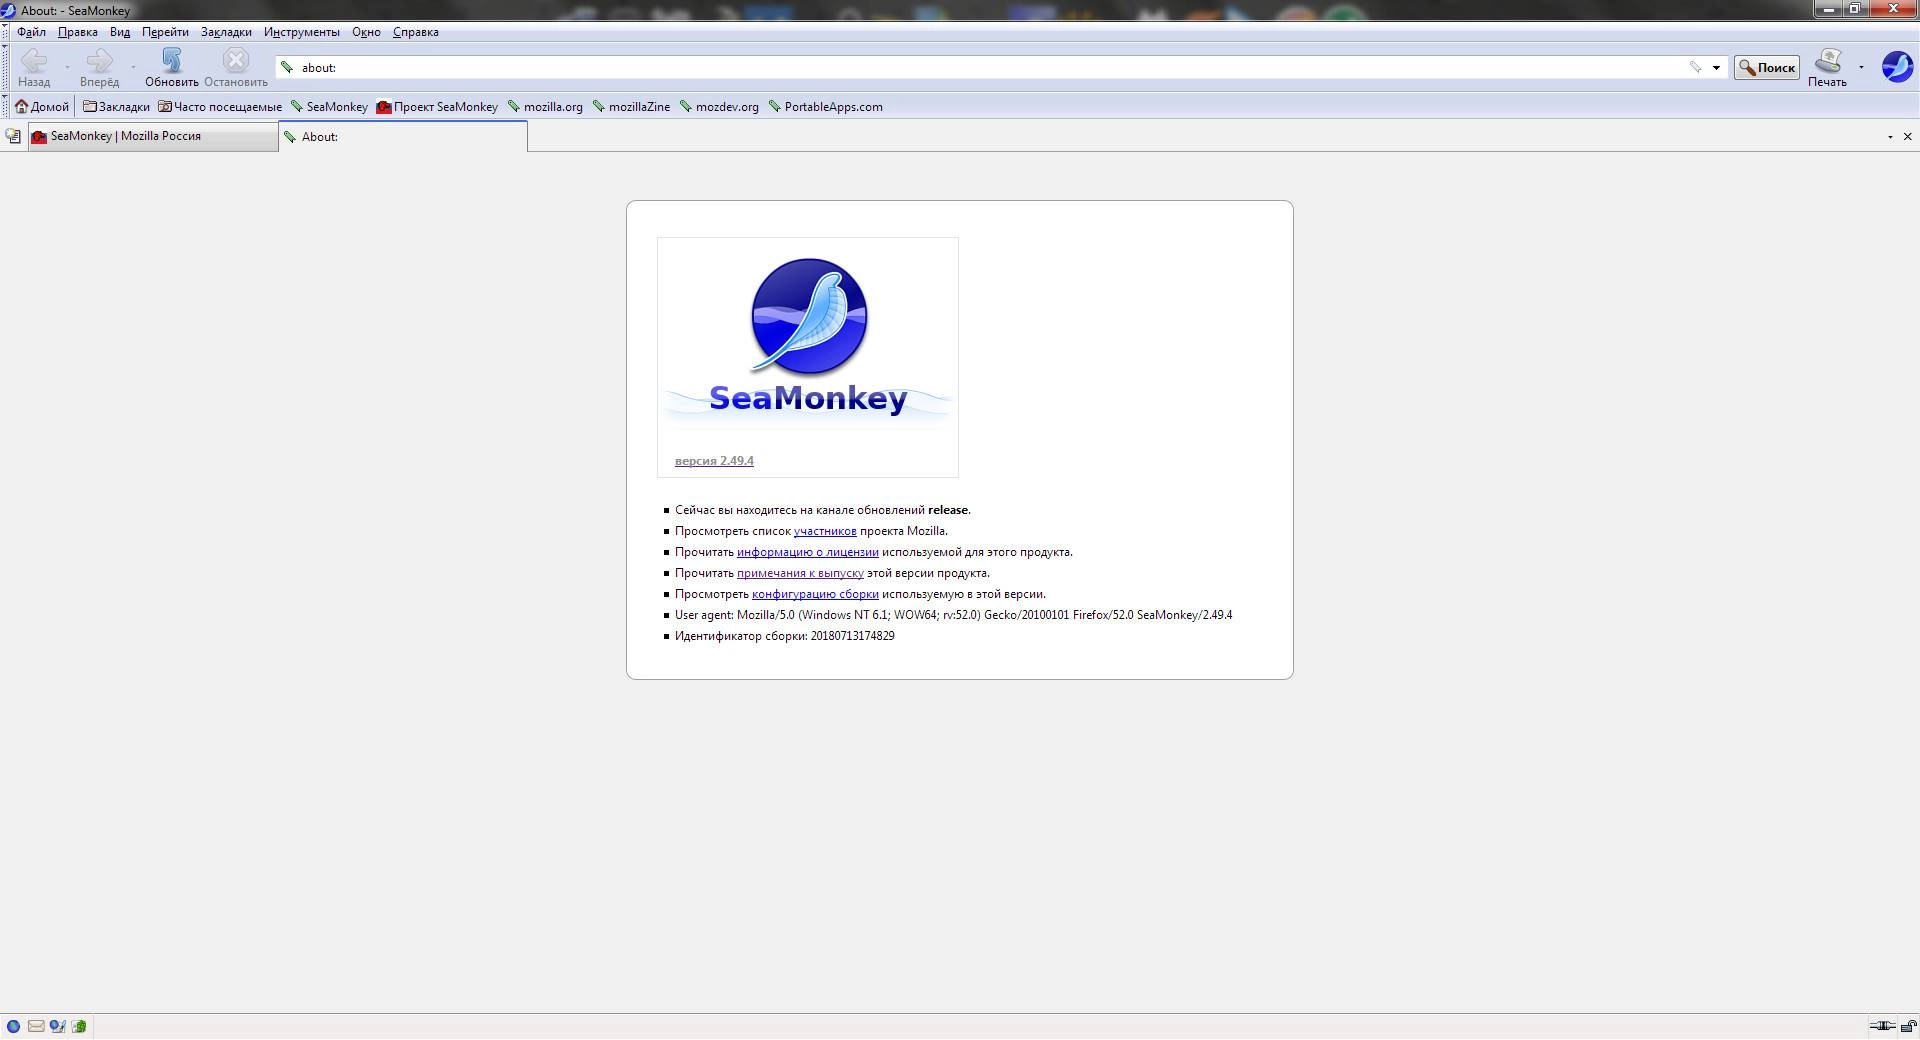Viewport: 1920px width, 1040px height.
Task: Toggle the online/offline connection icon
Action: 1883,1026
